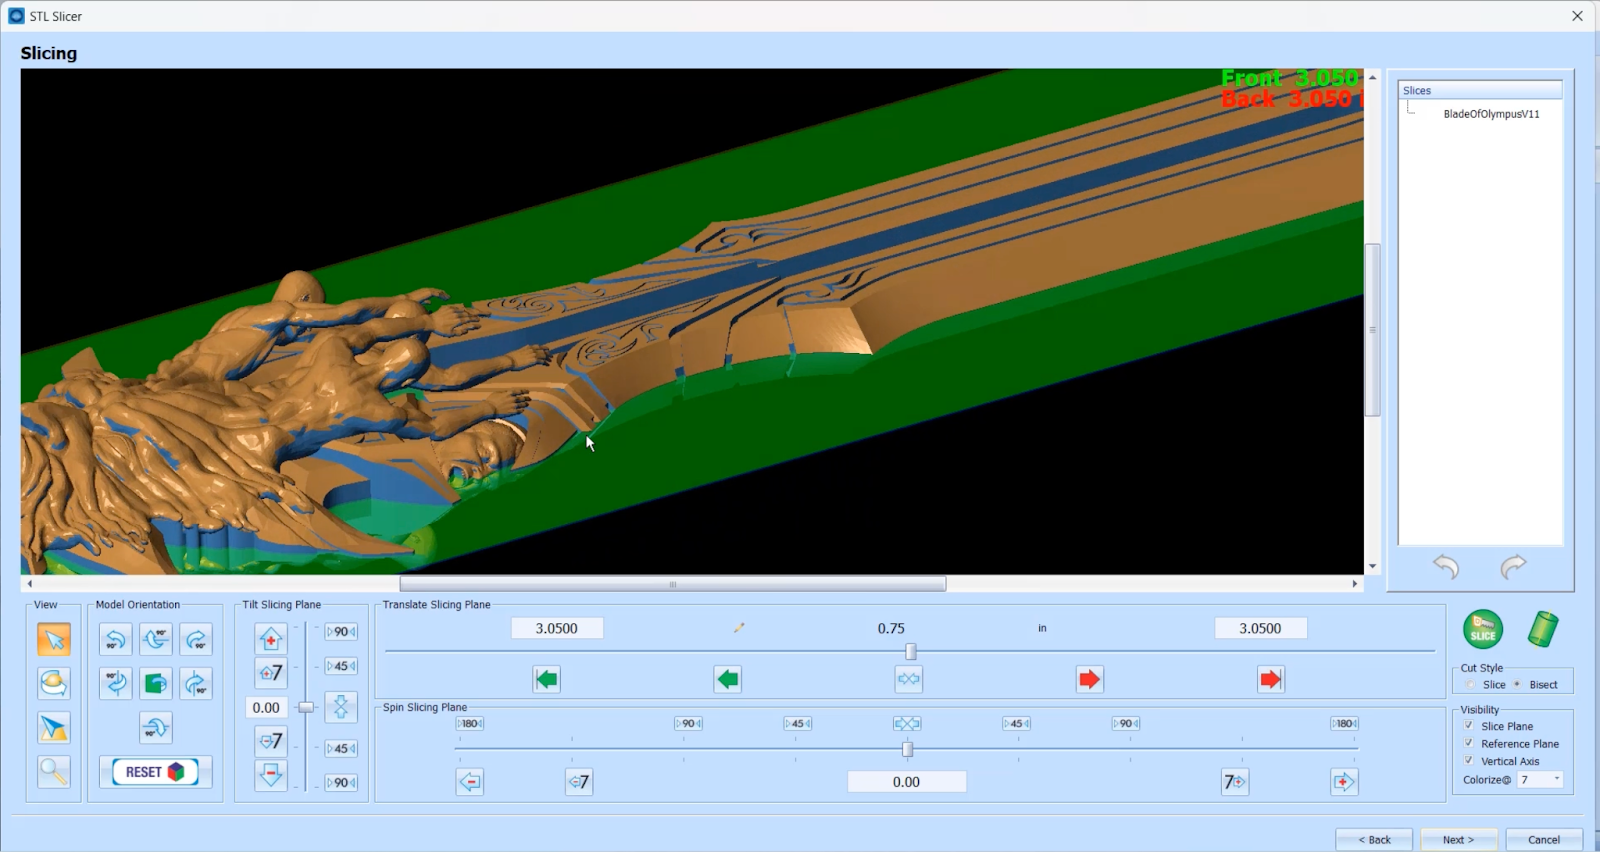Click the green cylinder icon
The width and height of the screenshot is (1600, 852).
pos(1543,630)
